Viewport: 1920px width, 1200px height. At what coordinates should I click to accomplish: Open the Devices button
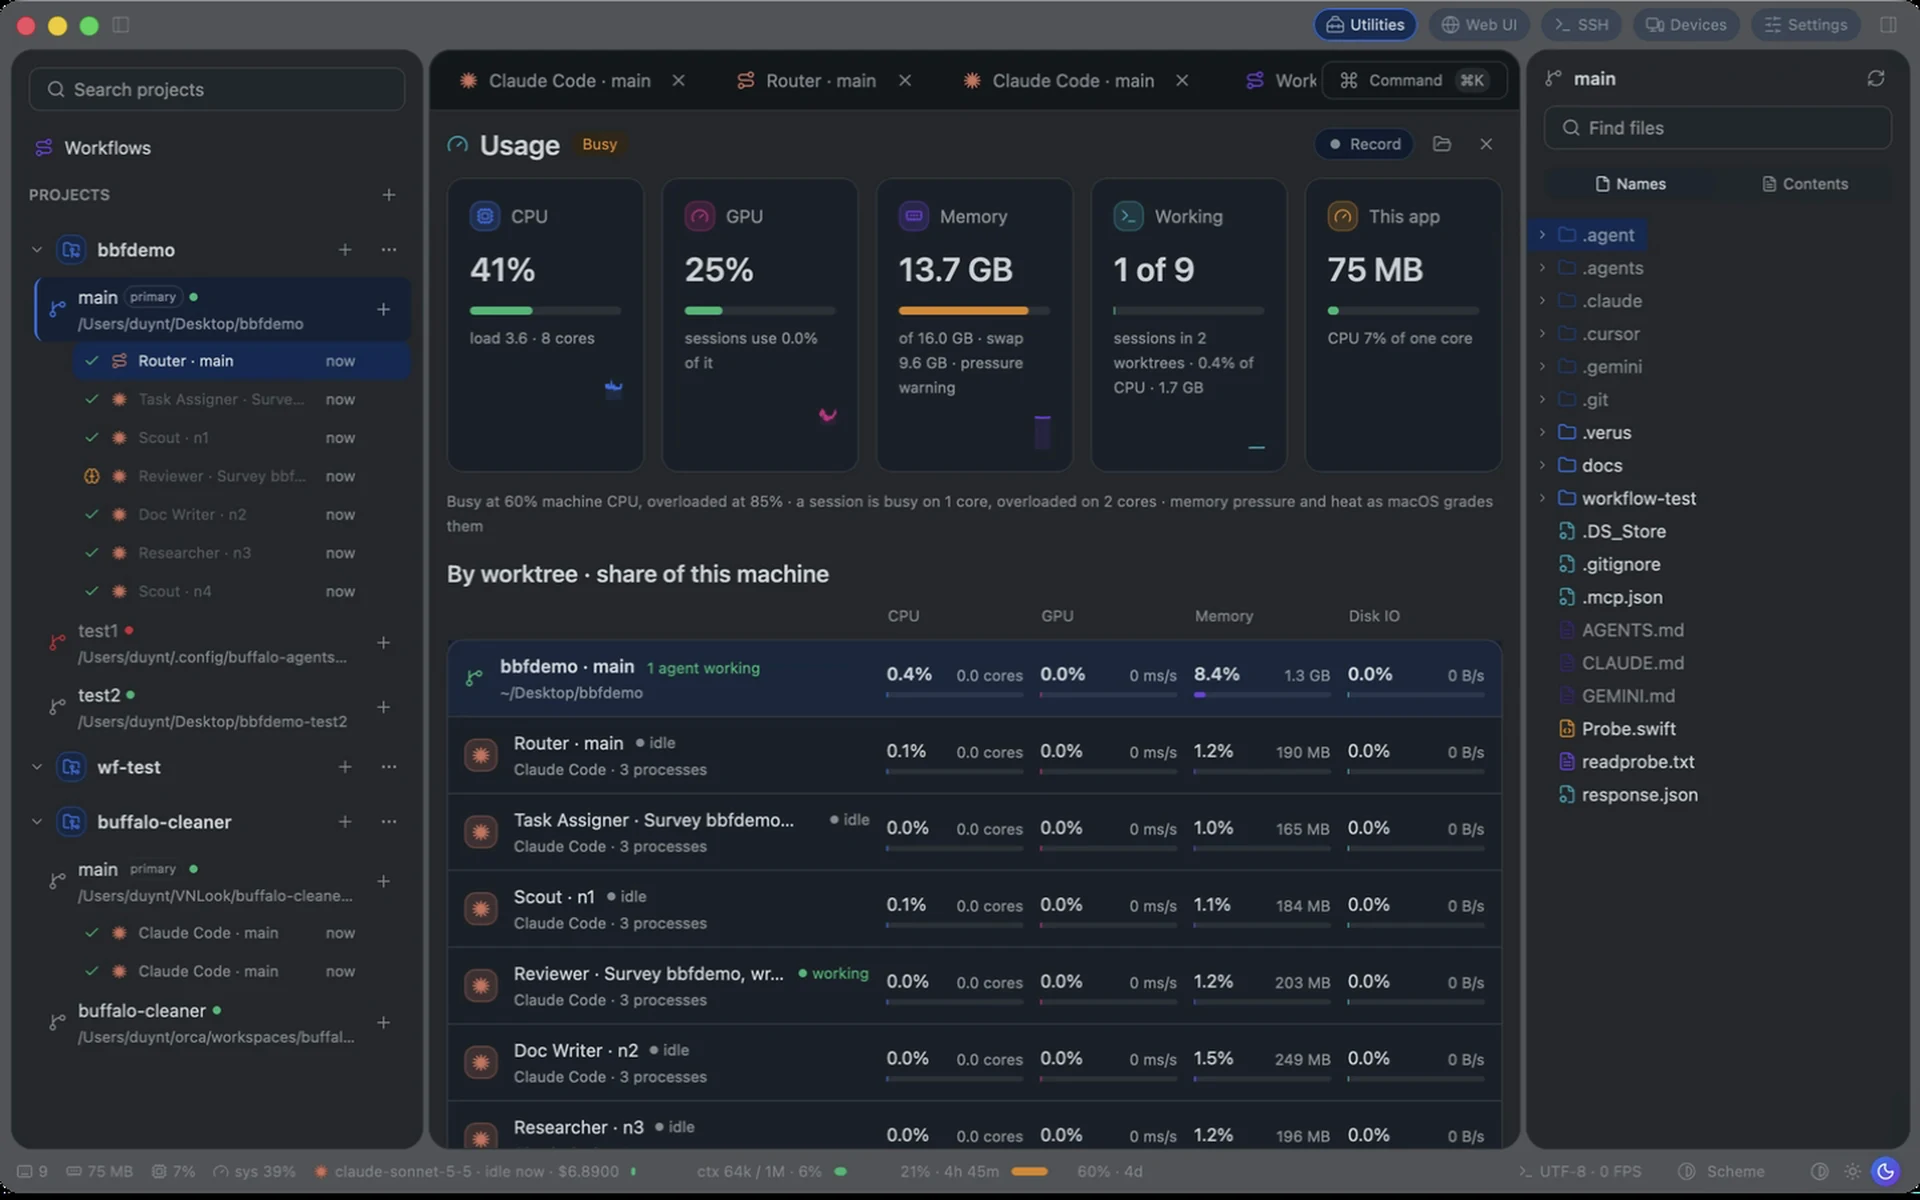[x=1686, y=25]
